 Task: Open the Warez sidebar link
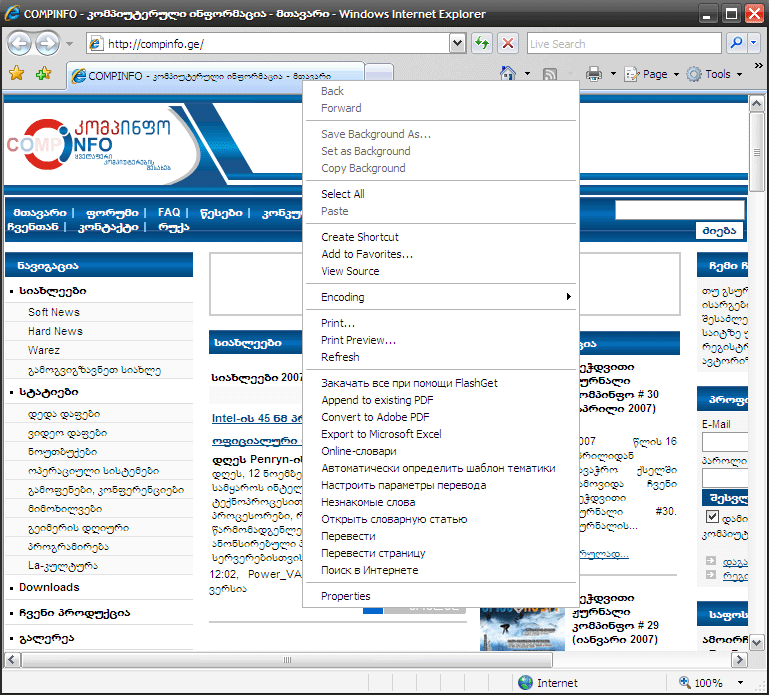44,350
